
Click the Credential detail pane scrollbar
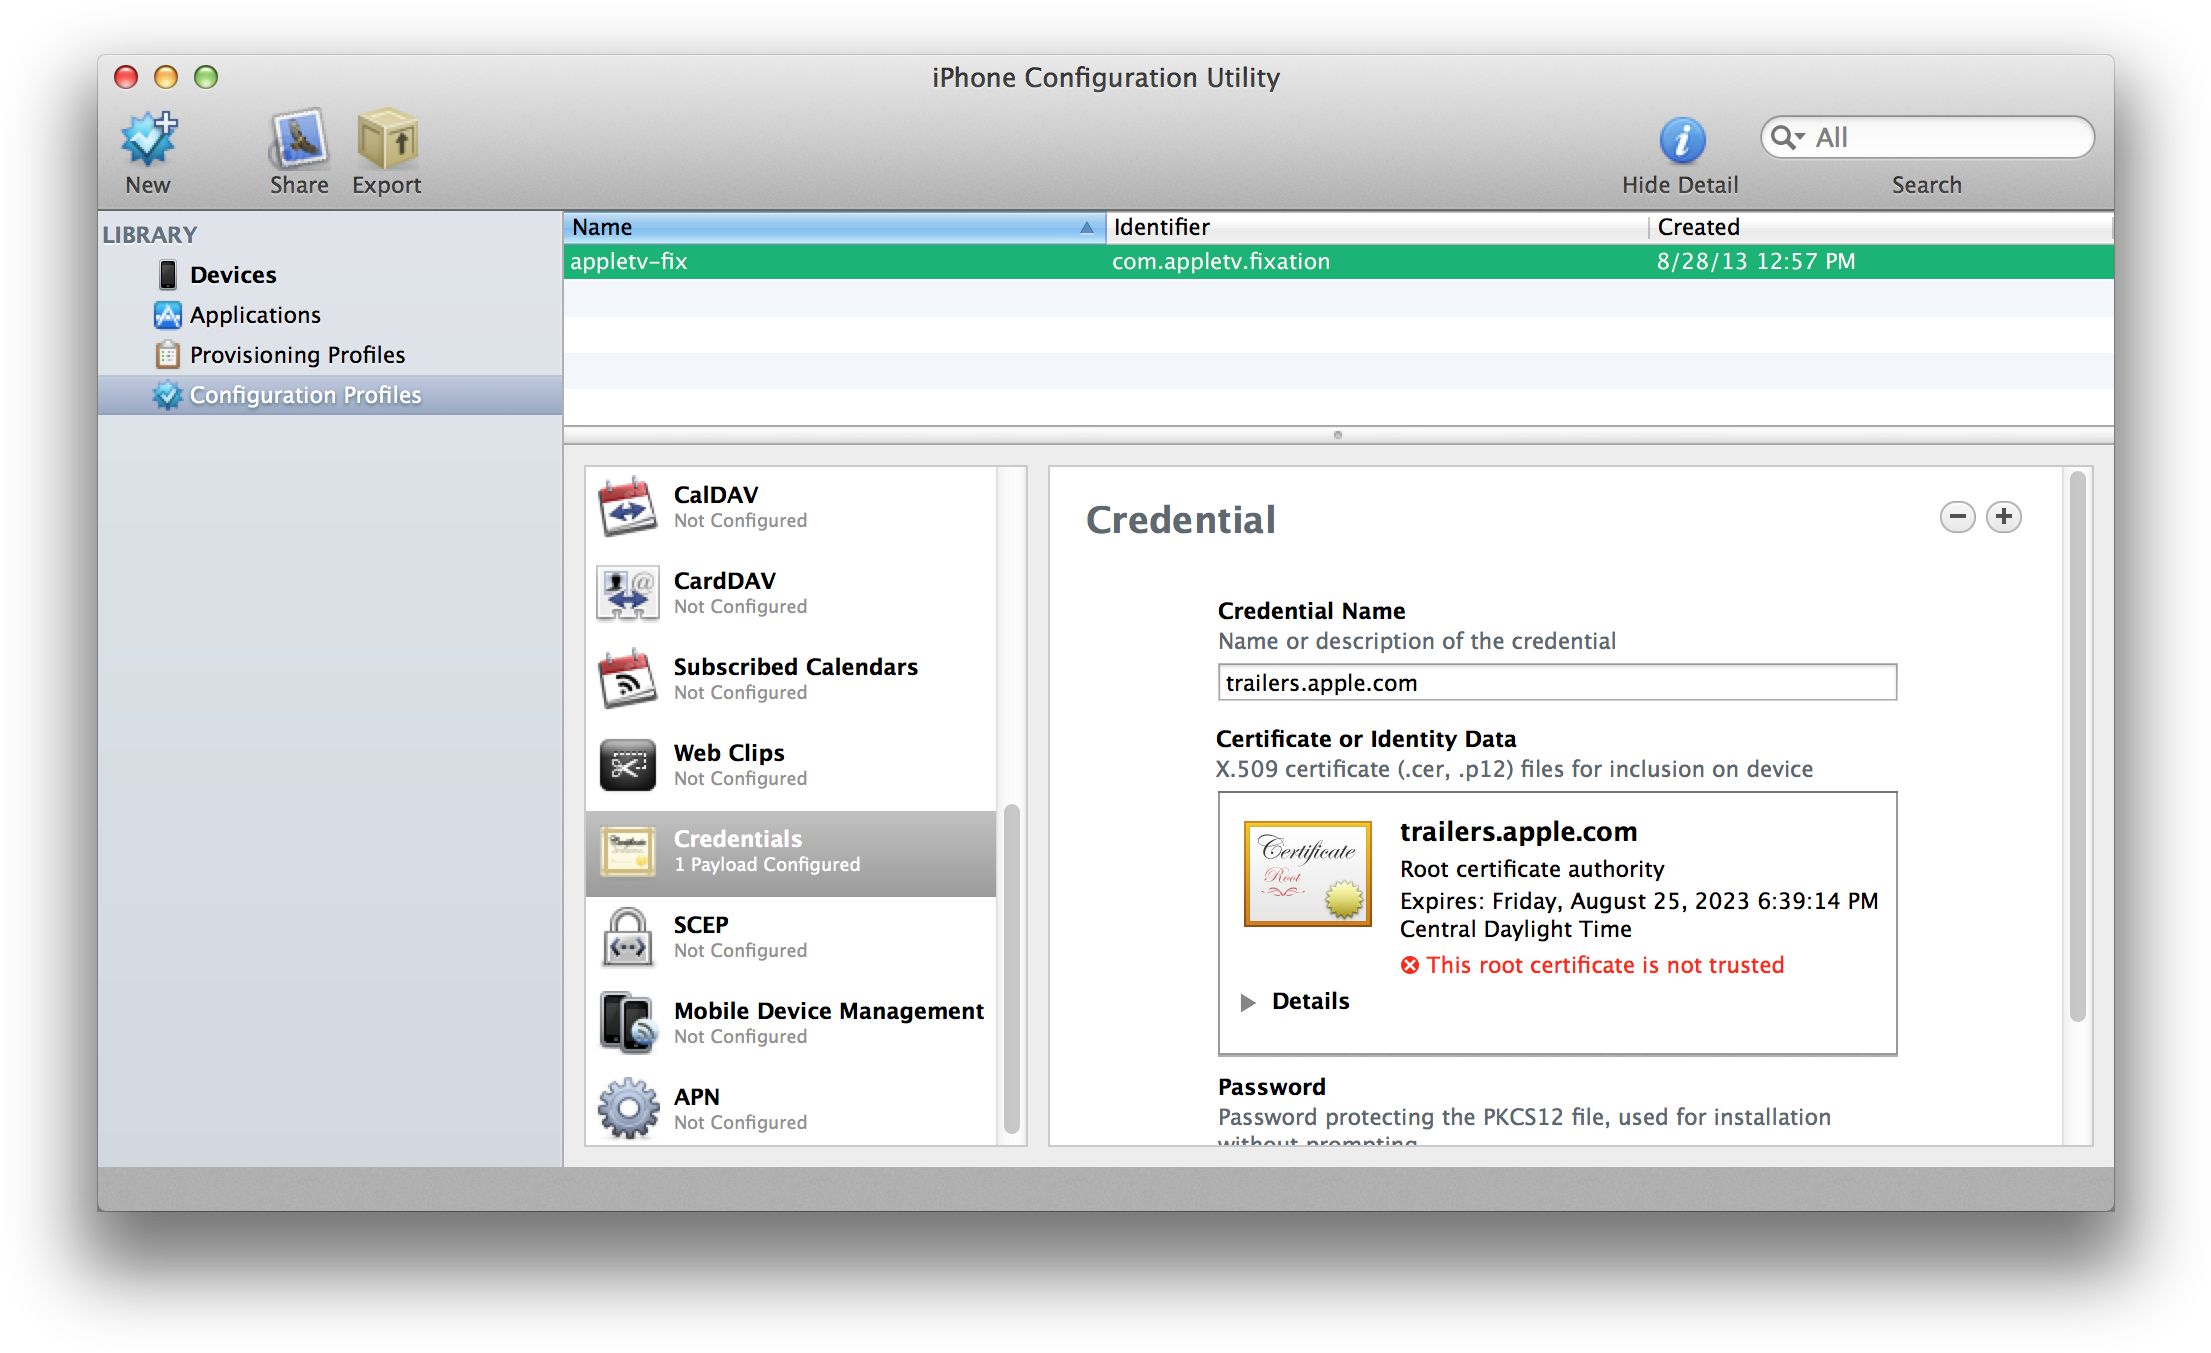[x=2077, y=747]
